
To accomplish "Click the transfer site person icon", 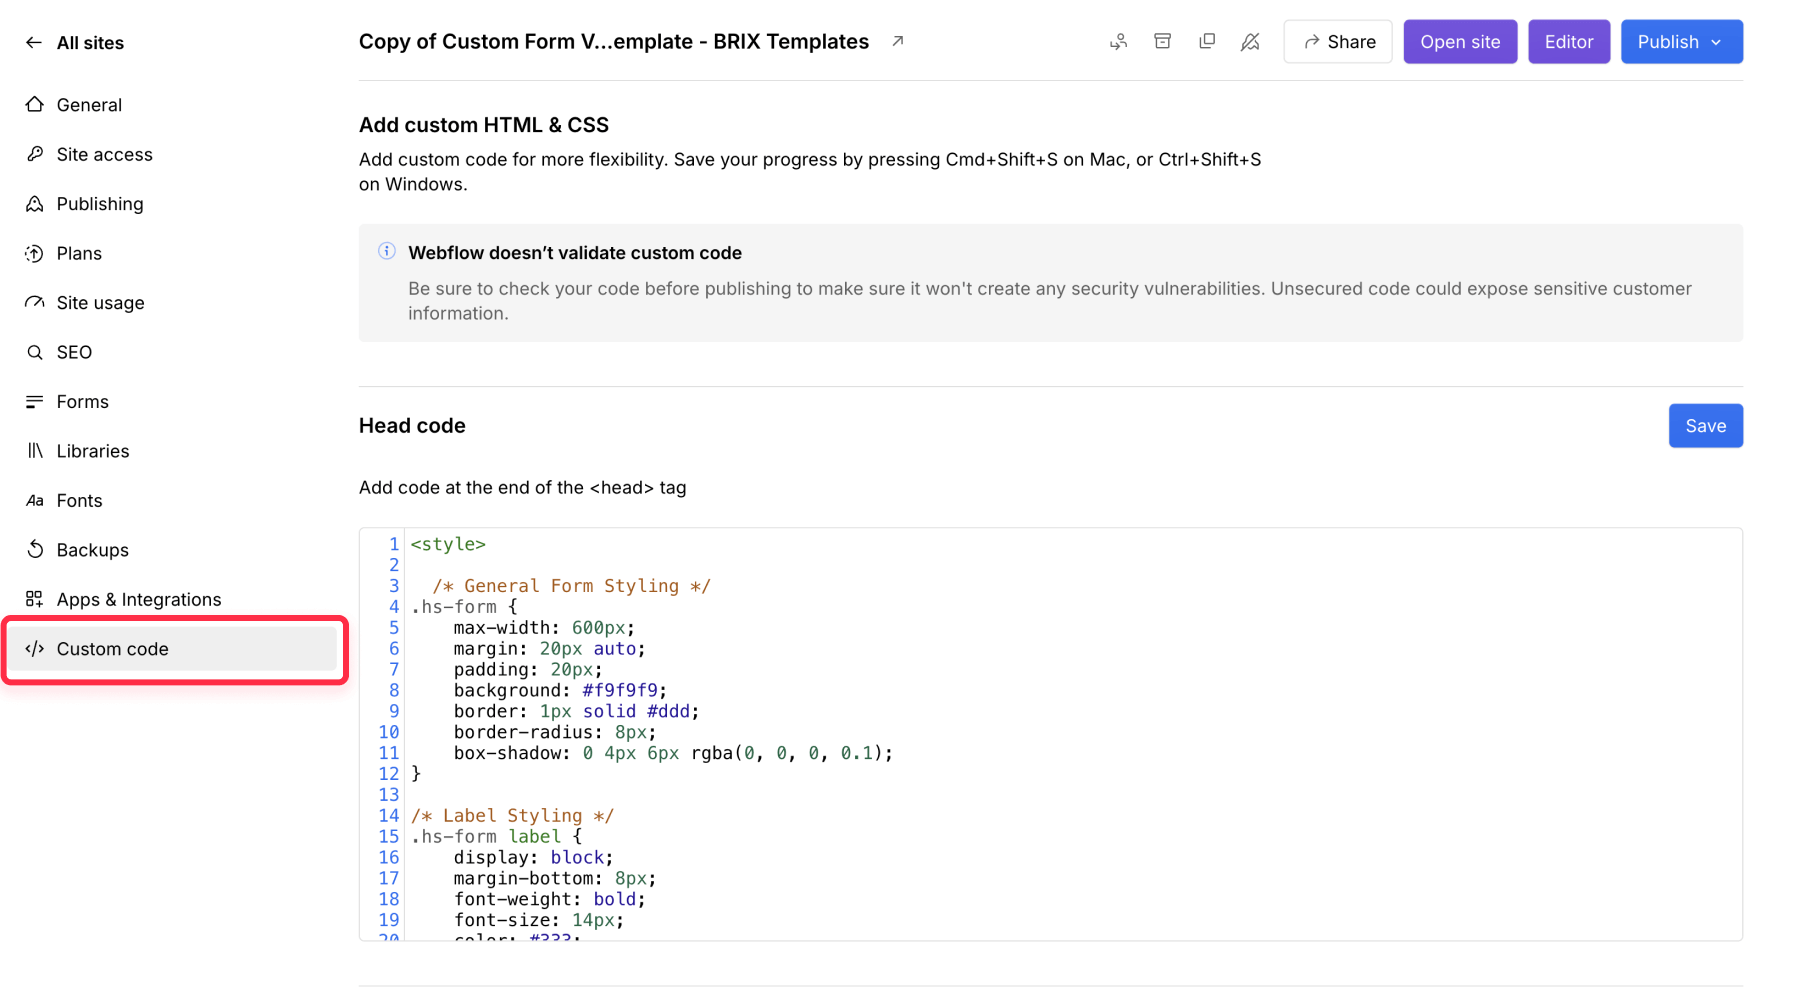I will coord(1118,42).
